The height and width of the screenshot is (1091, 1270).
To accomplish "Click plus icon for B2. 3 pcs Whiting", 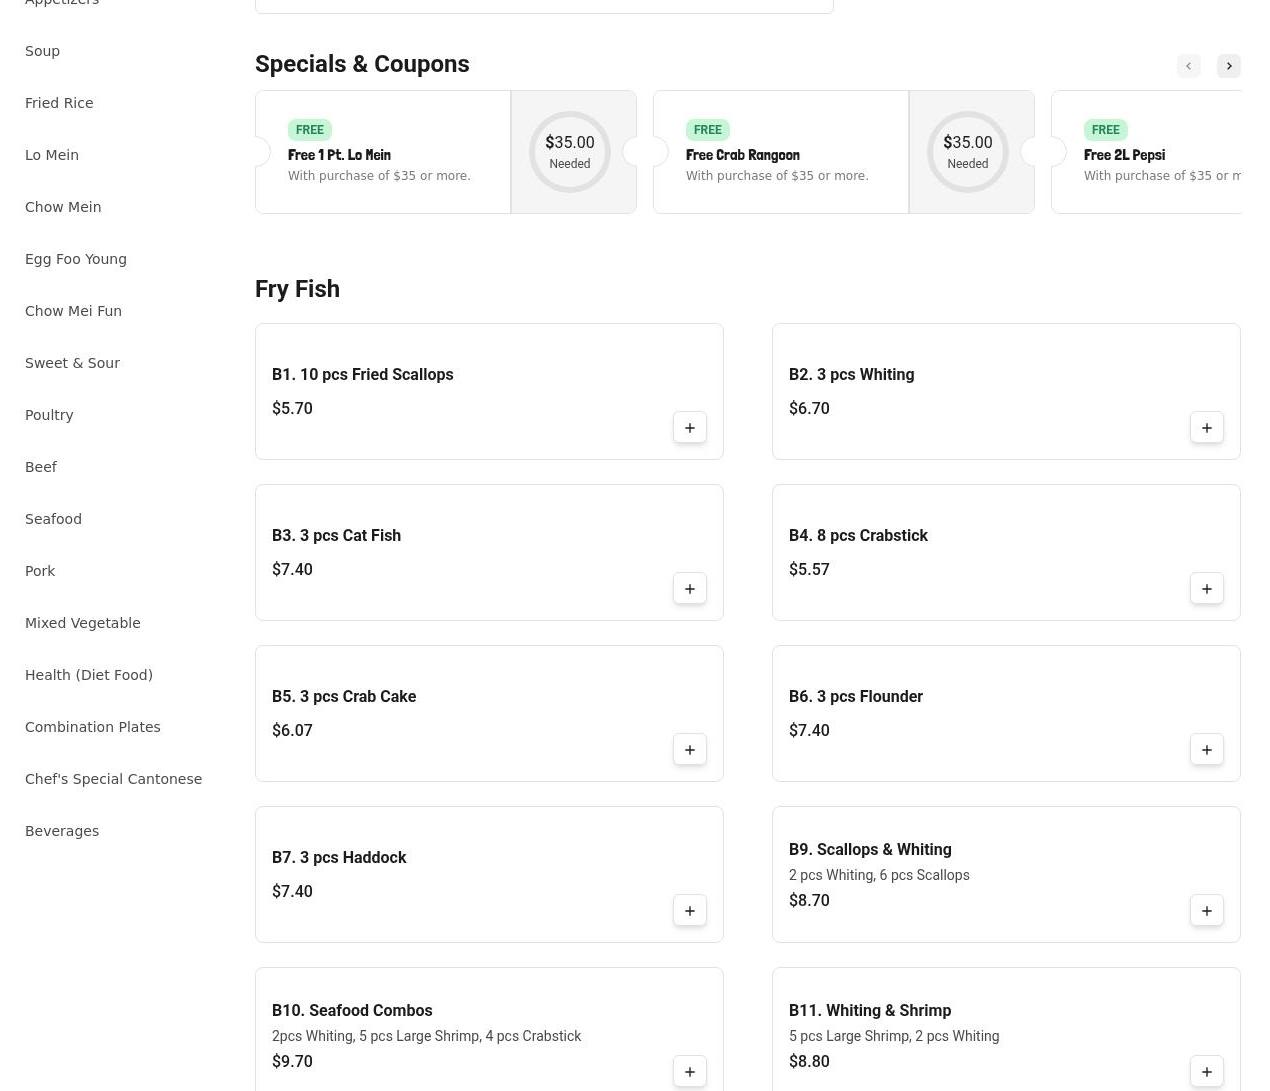I will [1206, 428].
